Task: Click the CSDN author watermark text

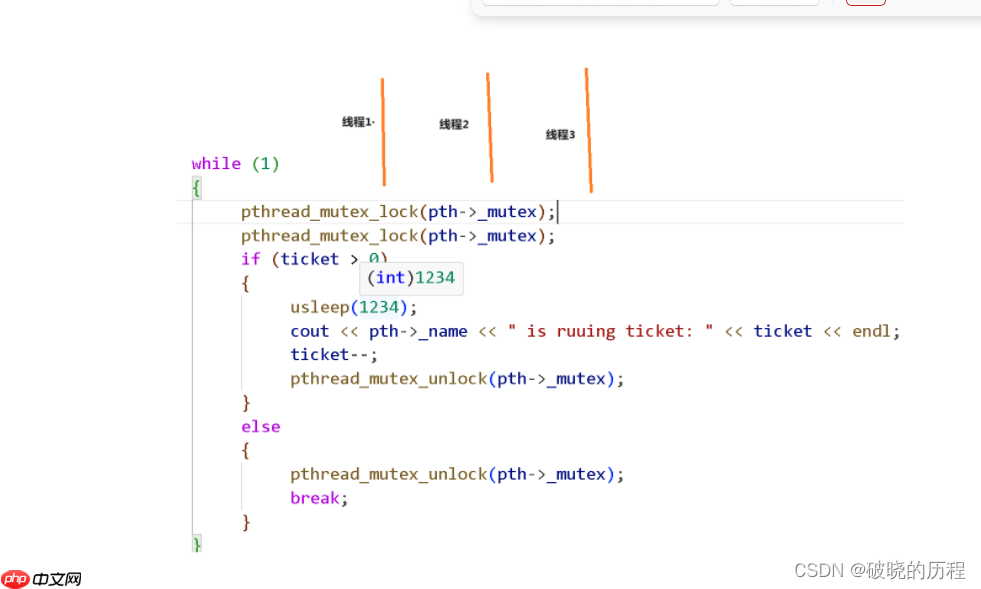Action: [879, 570]
